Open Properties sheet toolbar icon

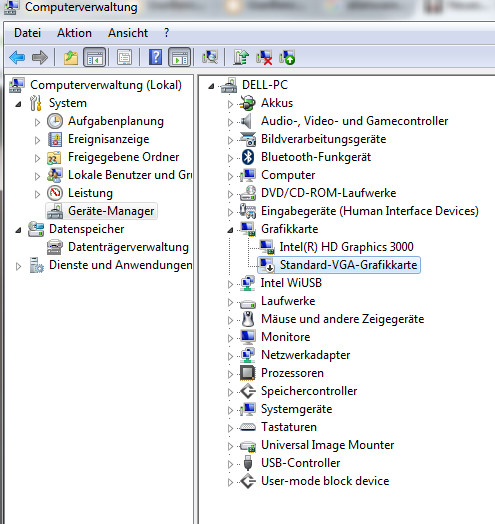(125, 57)
